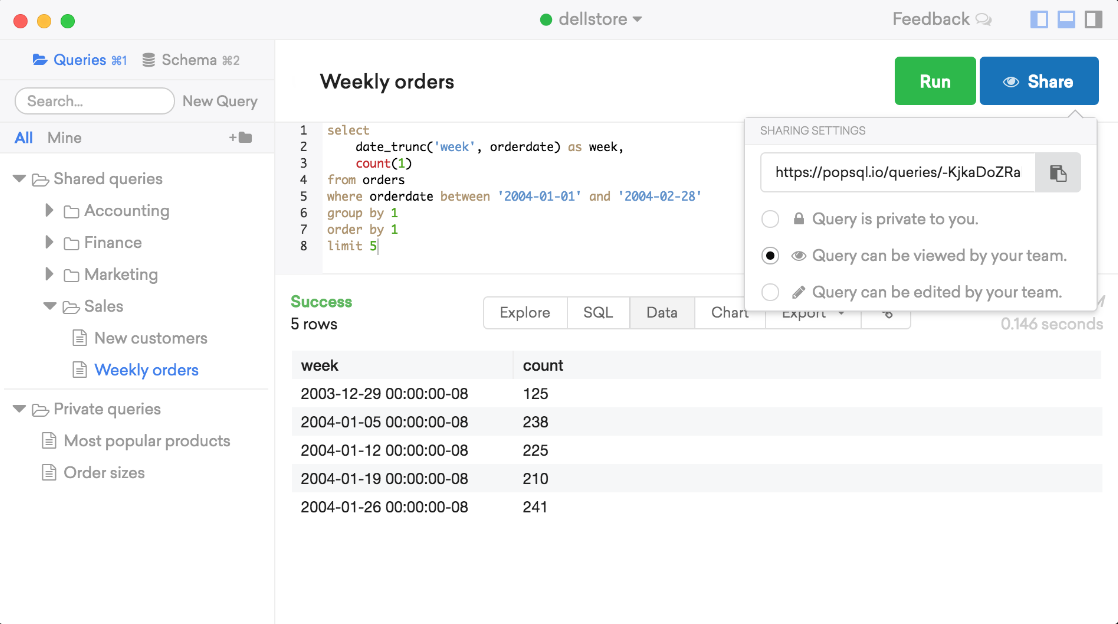Open the Share settings

[1039, 80]
